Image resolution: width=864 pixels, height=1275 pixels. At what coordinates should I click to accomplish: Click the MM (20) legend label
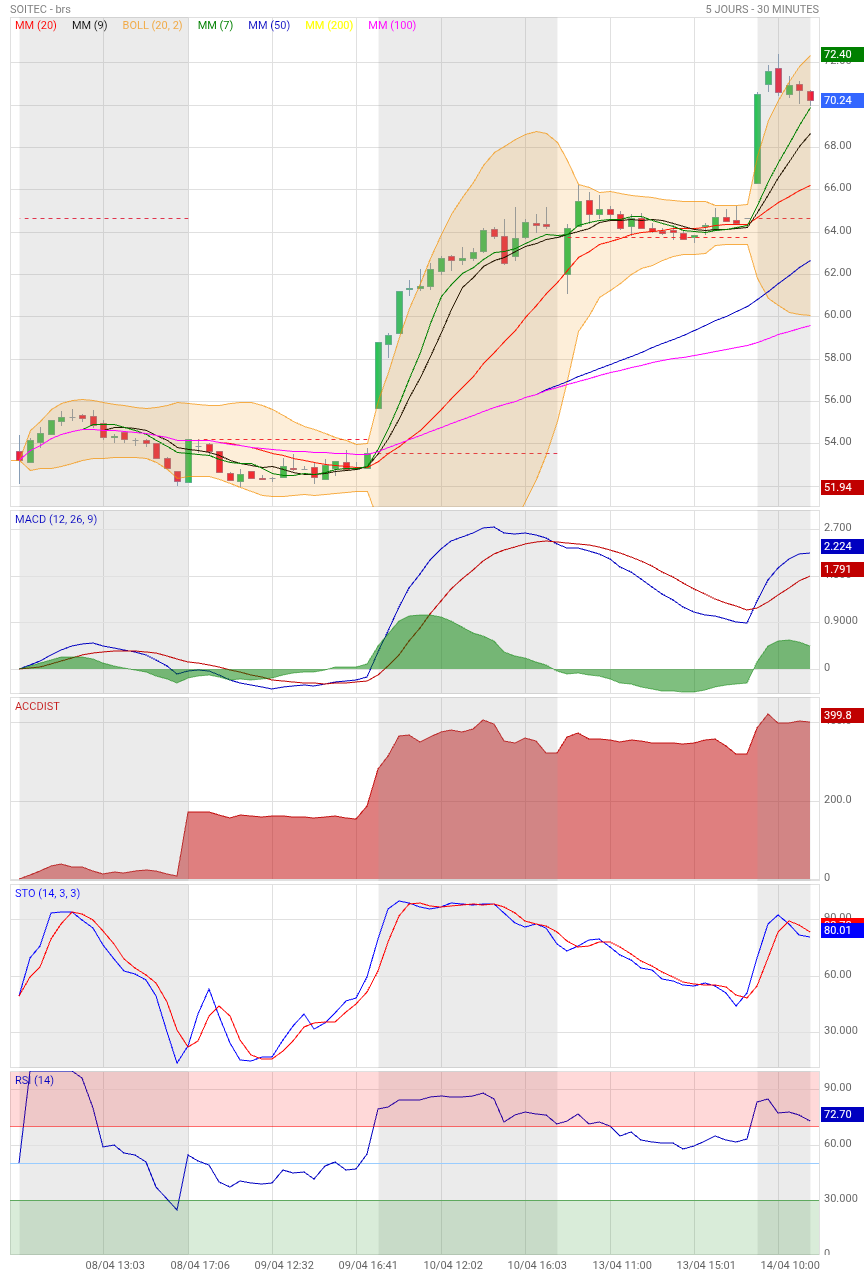pyautogui.click(x=36, y=25)
